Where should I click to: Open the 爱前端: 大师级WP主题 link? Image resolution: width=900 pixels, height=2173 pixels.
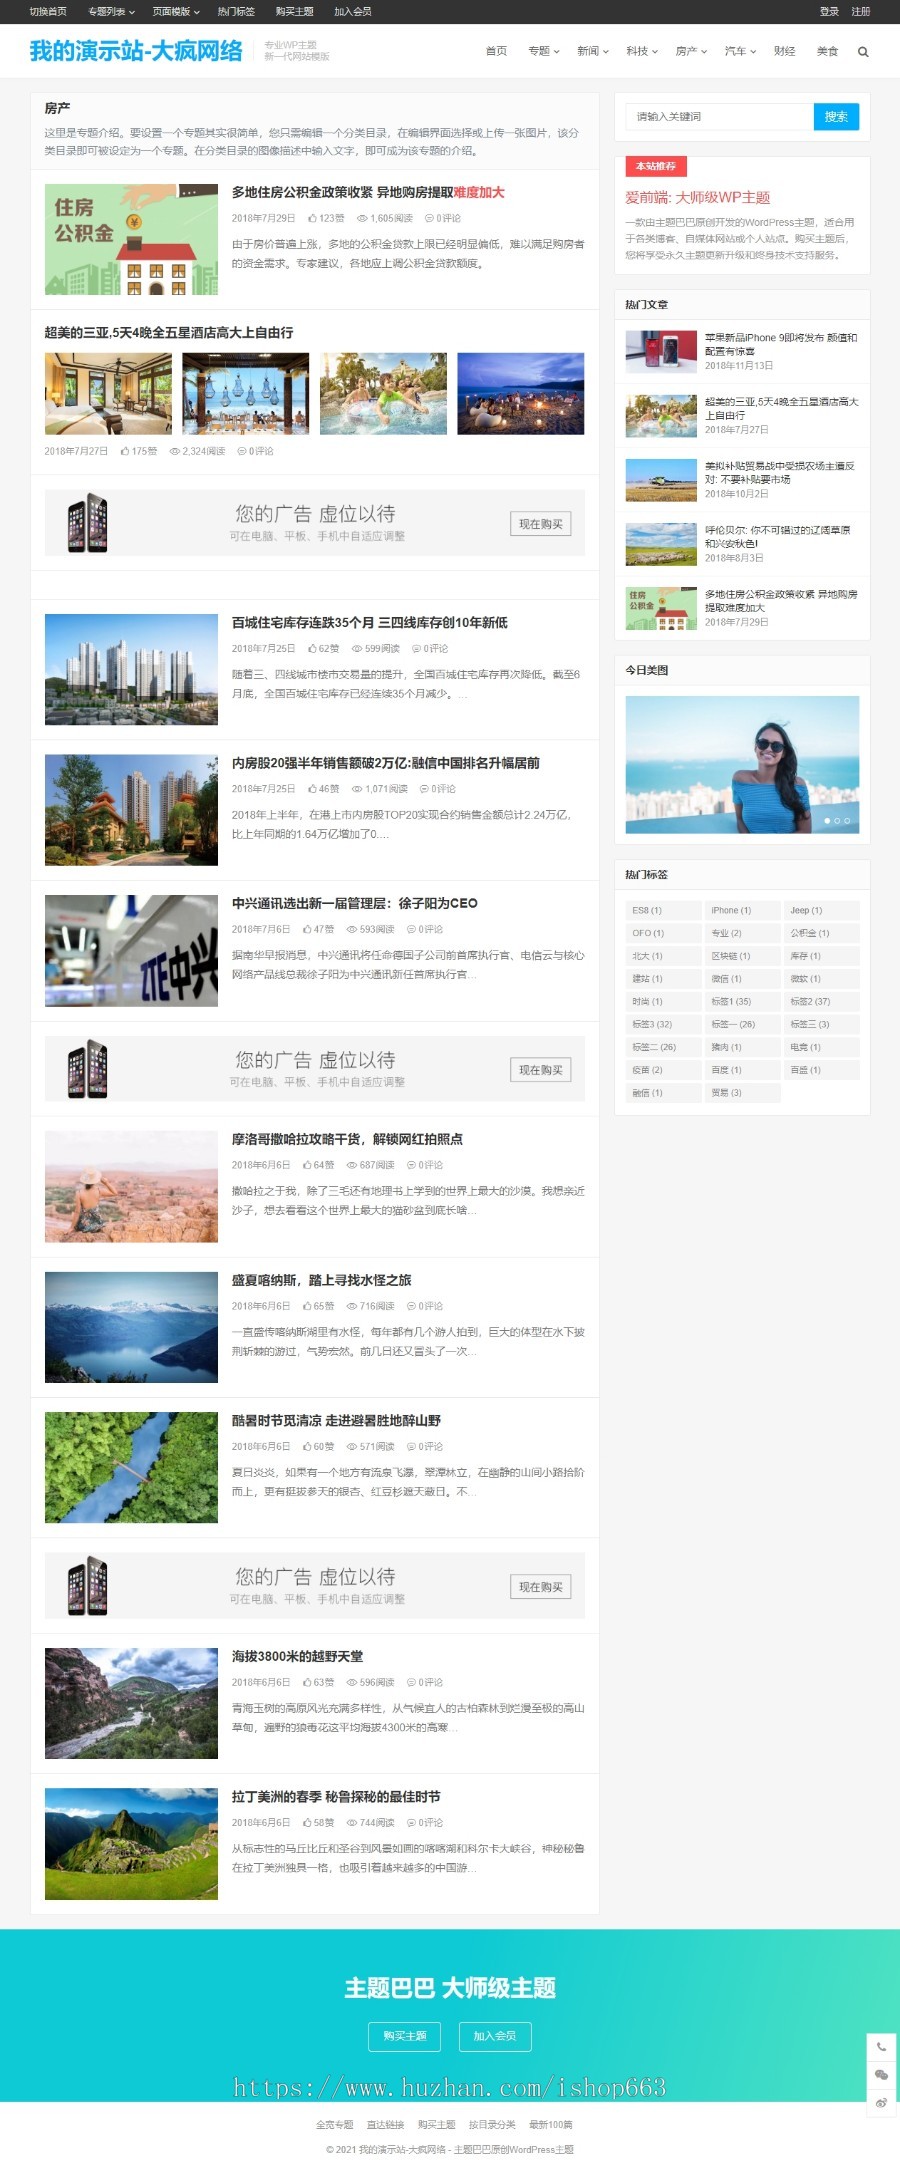(698, 198)
